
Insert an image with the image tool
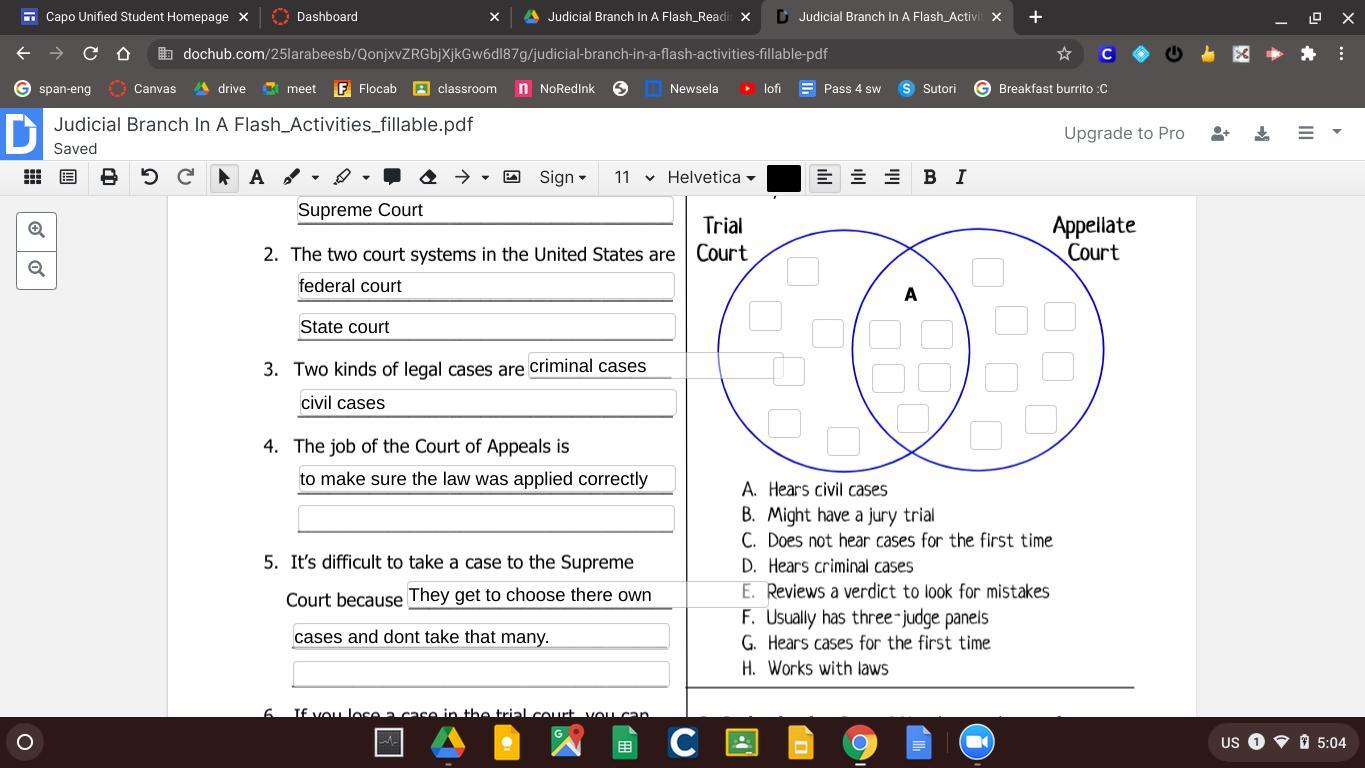[511, 177]
